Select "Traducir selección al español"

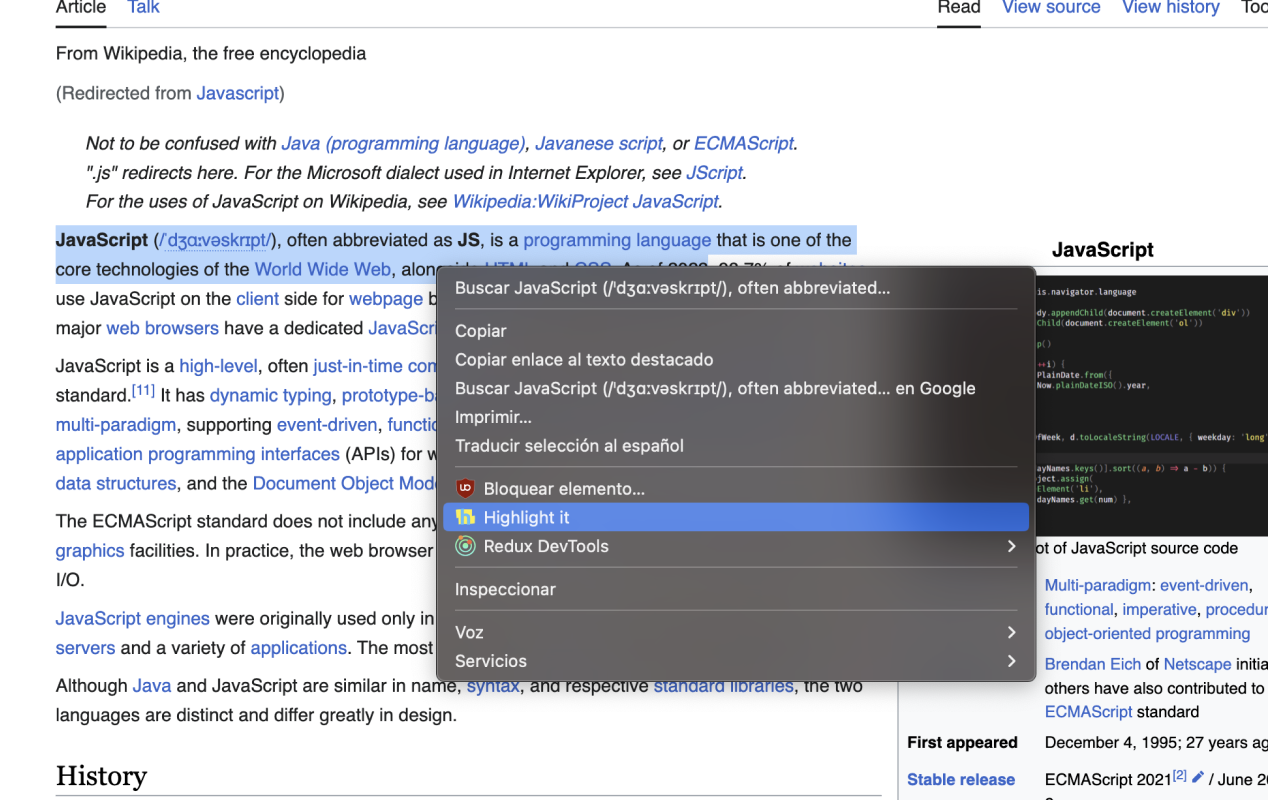[568, 445]
